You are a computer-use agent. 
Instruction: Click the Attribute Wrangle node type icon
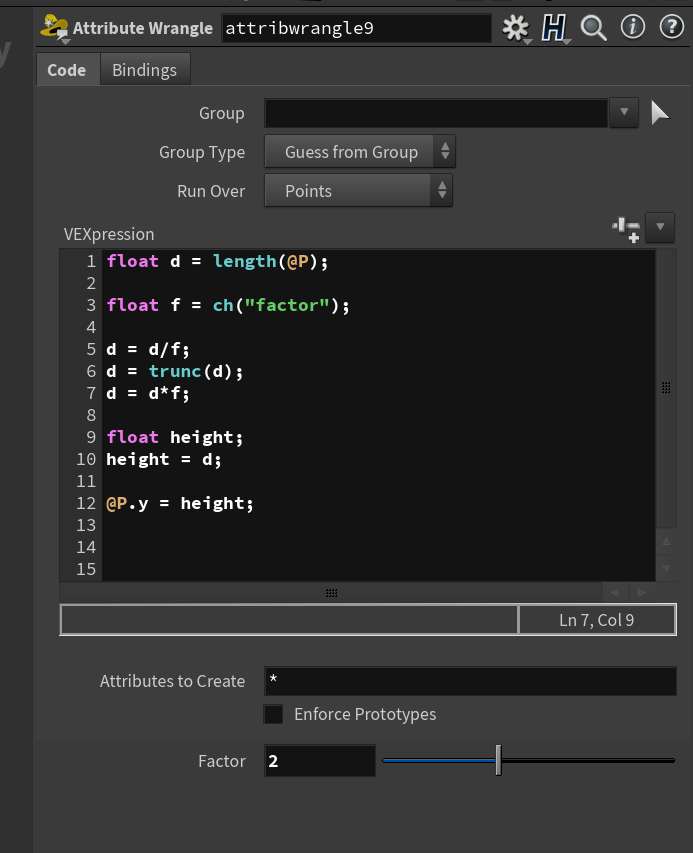coord(54,28)
